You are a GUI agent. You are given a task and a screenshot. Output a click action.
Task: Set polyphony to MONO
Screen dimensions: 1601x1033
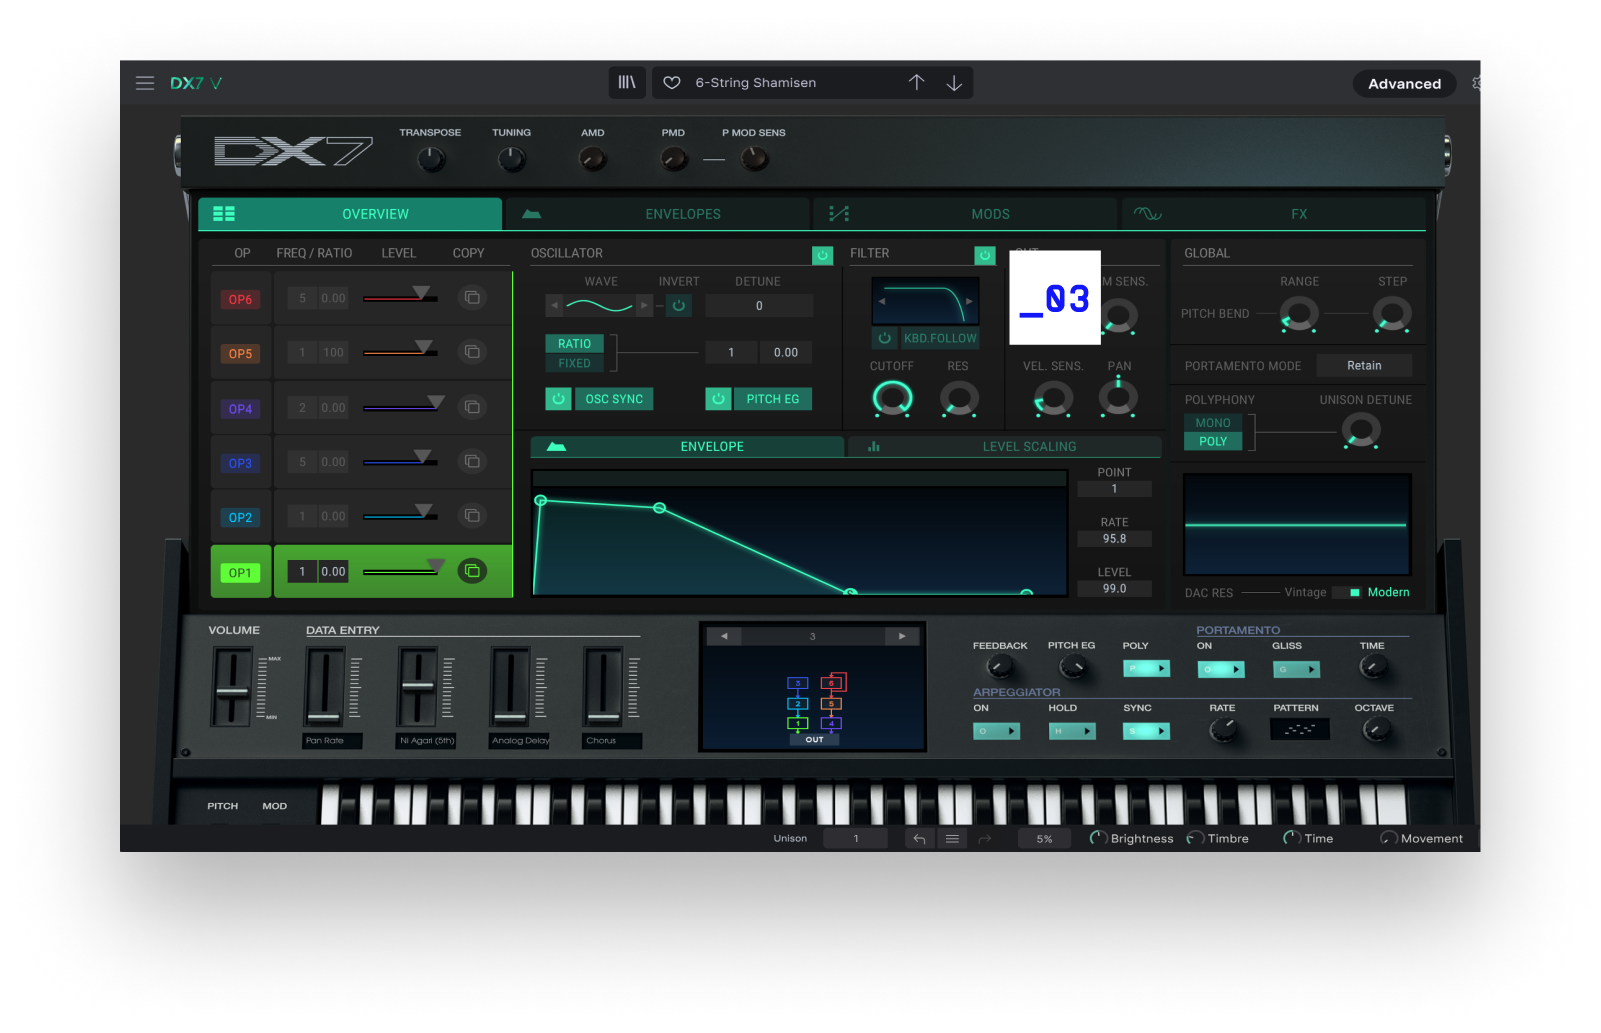[1213, 423]
